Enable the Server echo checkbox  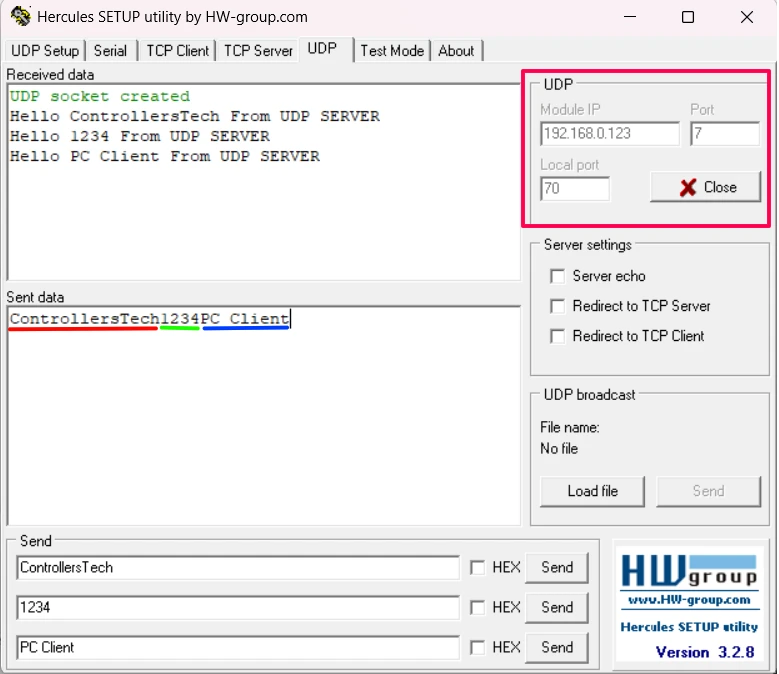coord(557,276)
